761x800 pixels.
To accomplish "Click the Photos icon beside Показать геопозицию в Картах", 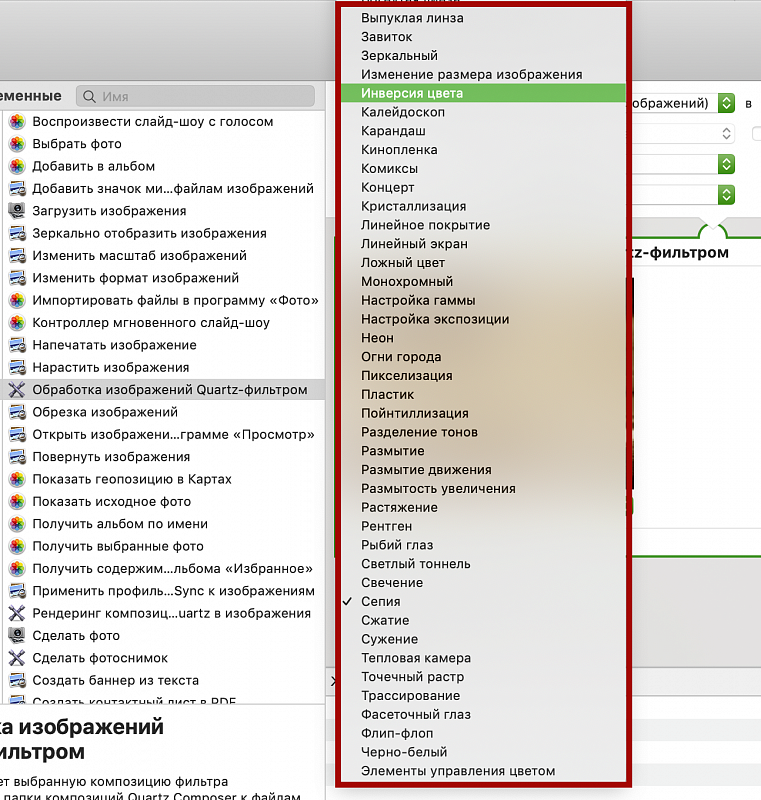I will click(x=17, y=479).
